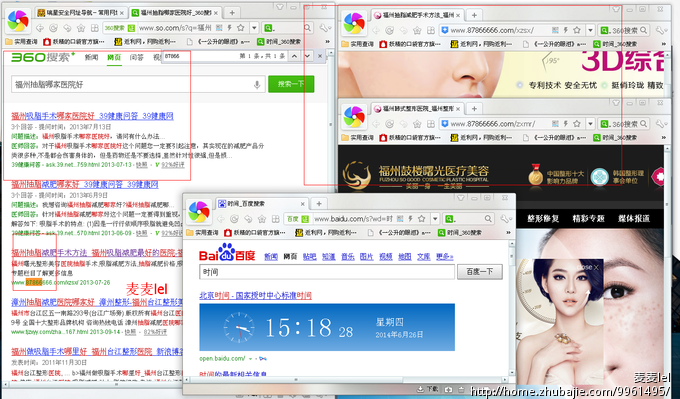Open new tab in xzsx window

474,15
